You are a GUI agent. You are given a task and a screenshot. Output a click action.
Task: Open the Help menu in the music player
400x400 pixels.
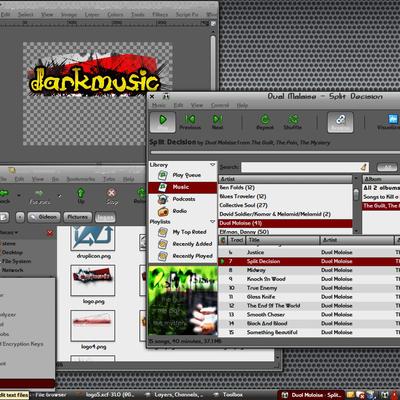tap(242, 105)
